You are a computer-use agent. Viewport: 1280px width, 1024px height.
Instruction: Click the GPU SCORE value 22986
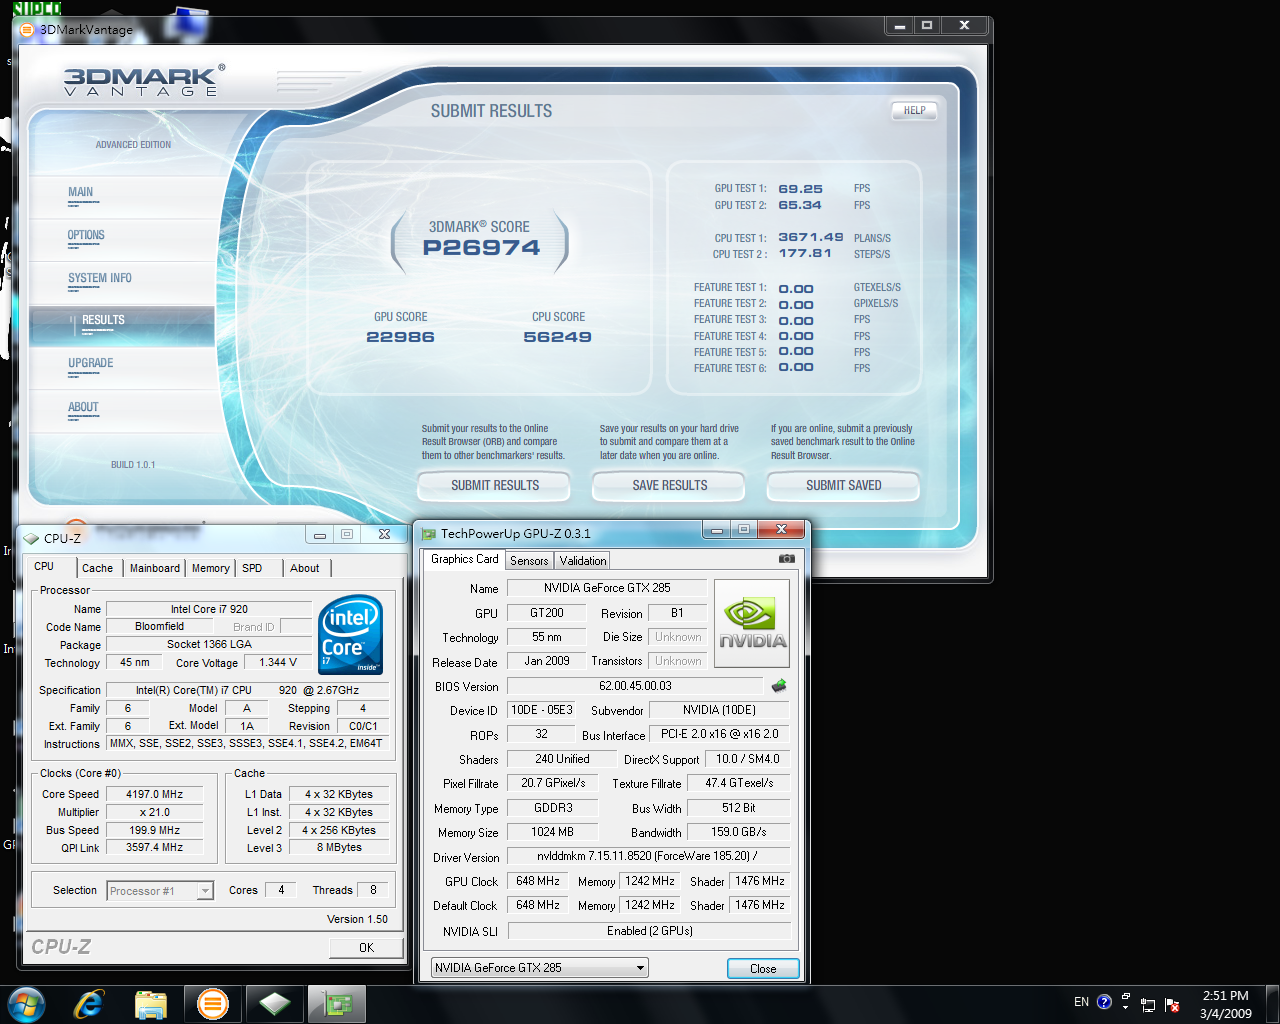click(x=400, y=337)
